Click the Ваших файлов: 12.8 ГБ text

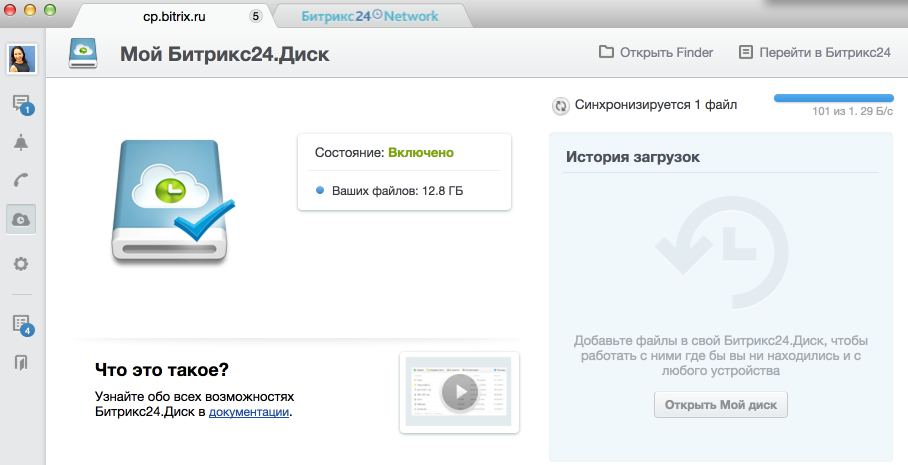click(x=397, y=191)
